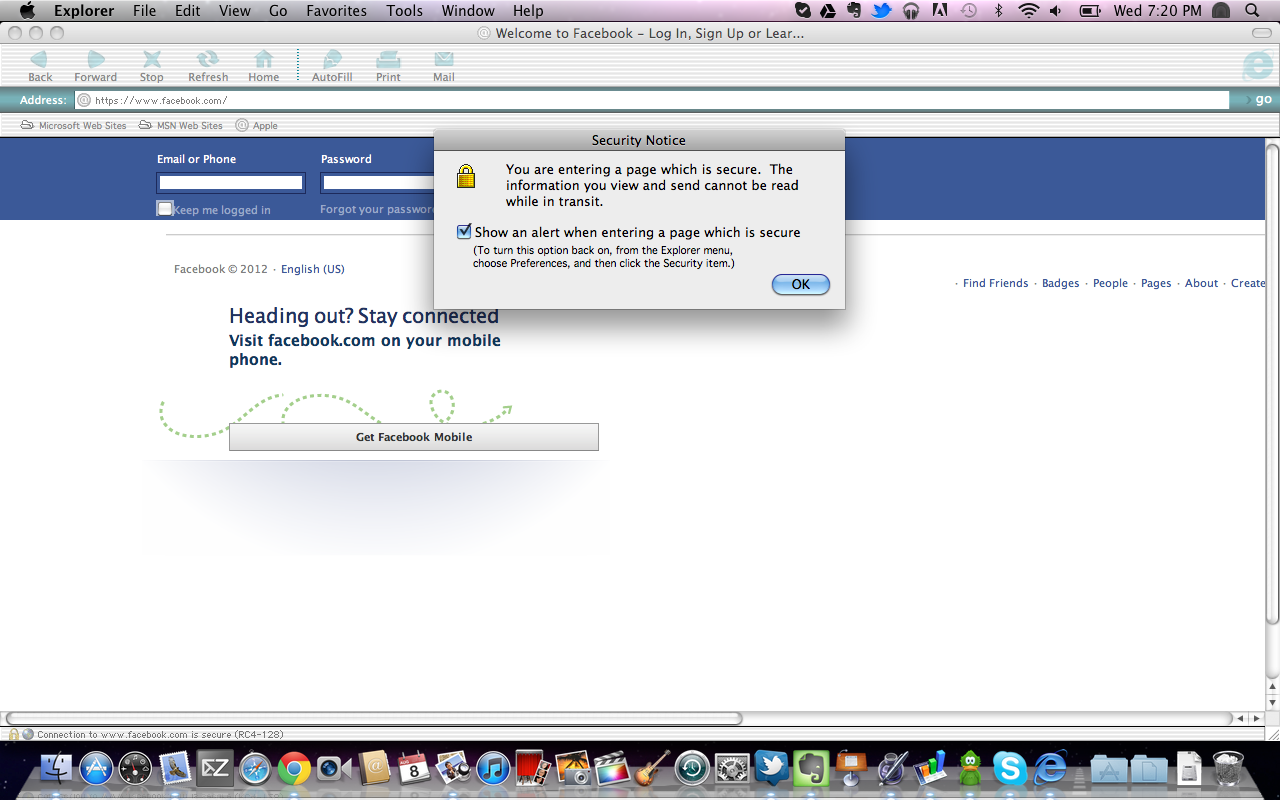Click the Email or Phone field

[231, 183]
